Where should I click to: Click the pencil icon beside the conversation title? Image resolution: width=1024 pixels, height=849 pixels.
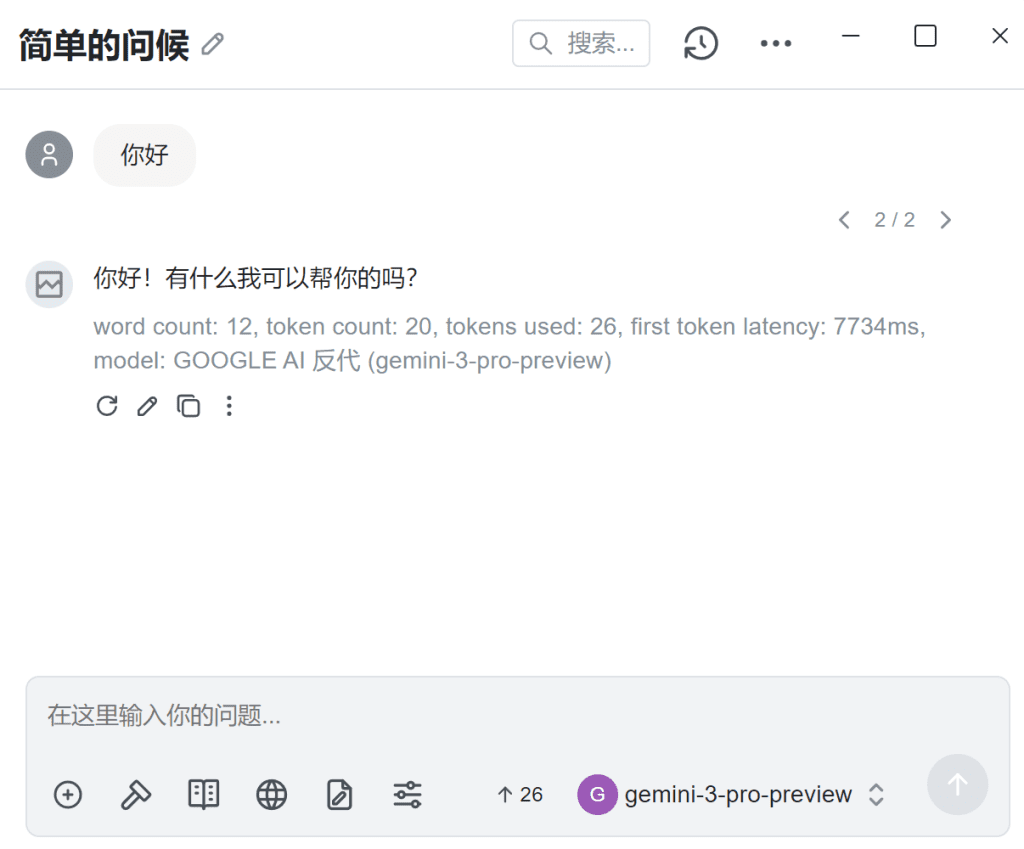[212, 44]
